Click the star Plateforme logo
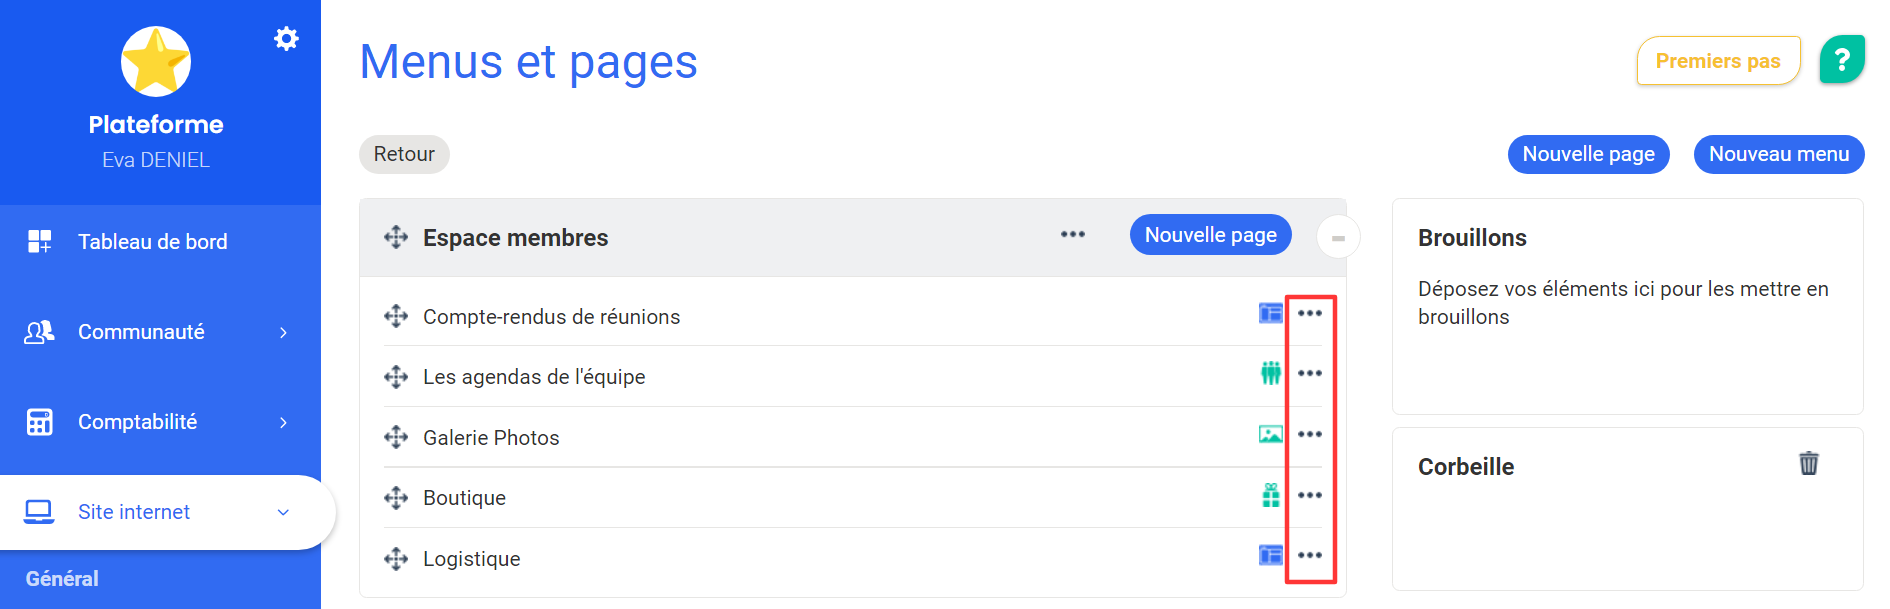The image size is (1890, 609). pyautogui.click(x=156, y=62)
